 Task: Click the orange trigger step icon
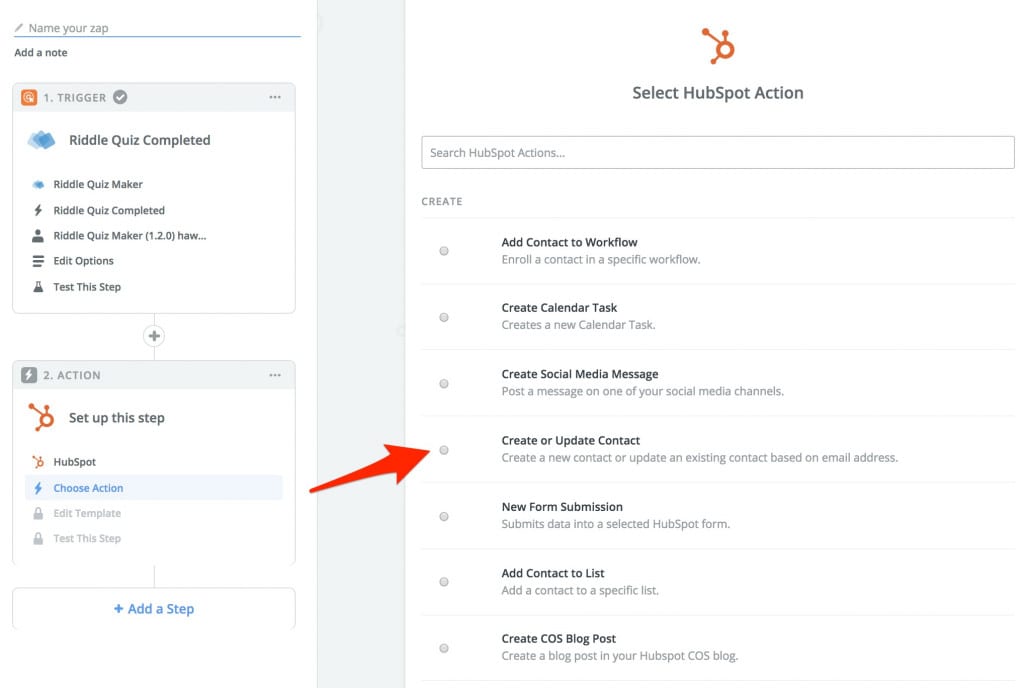[x=29, y=97]
